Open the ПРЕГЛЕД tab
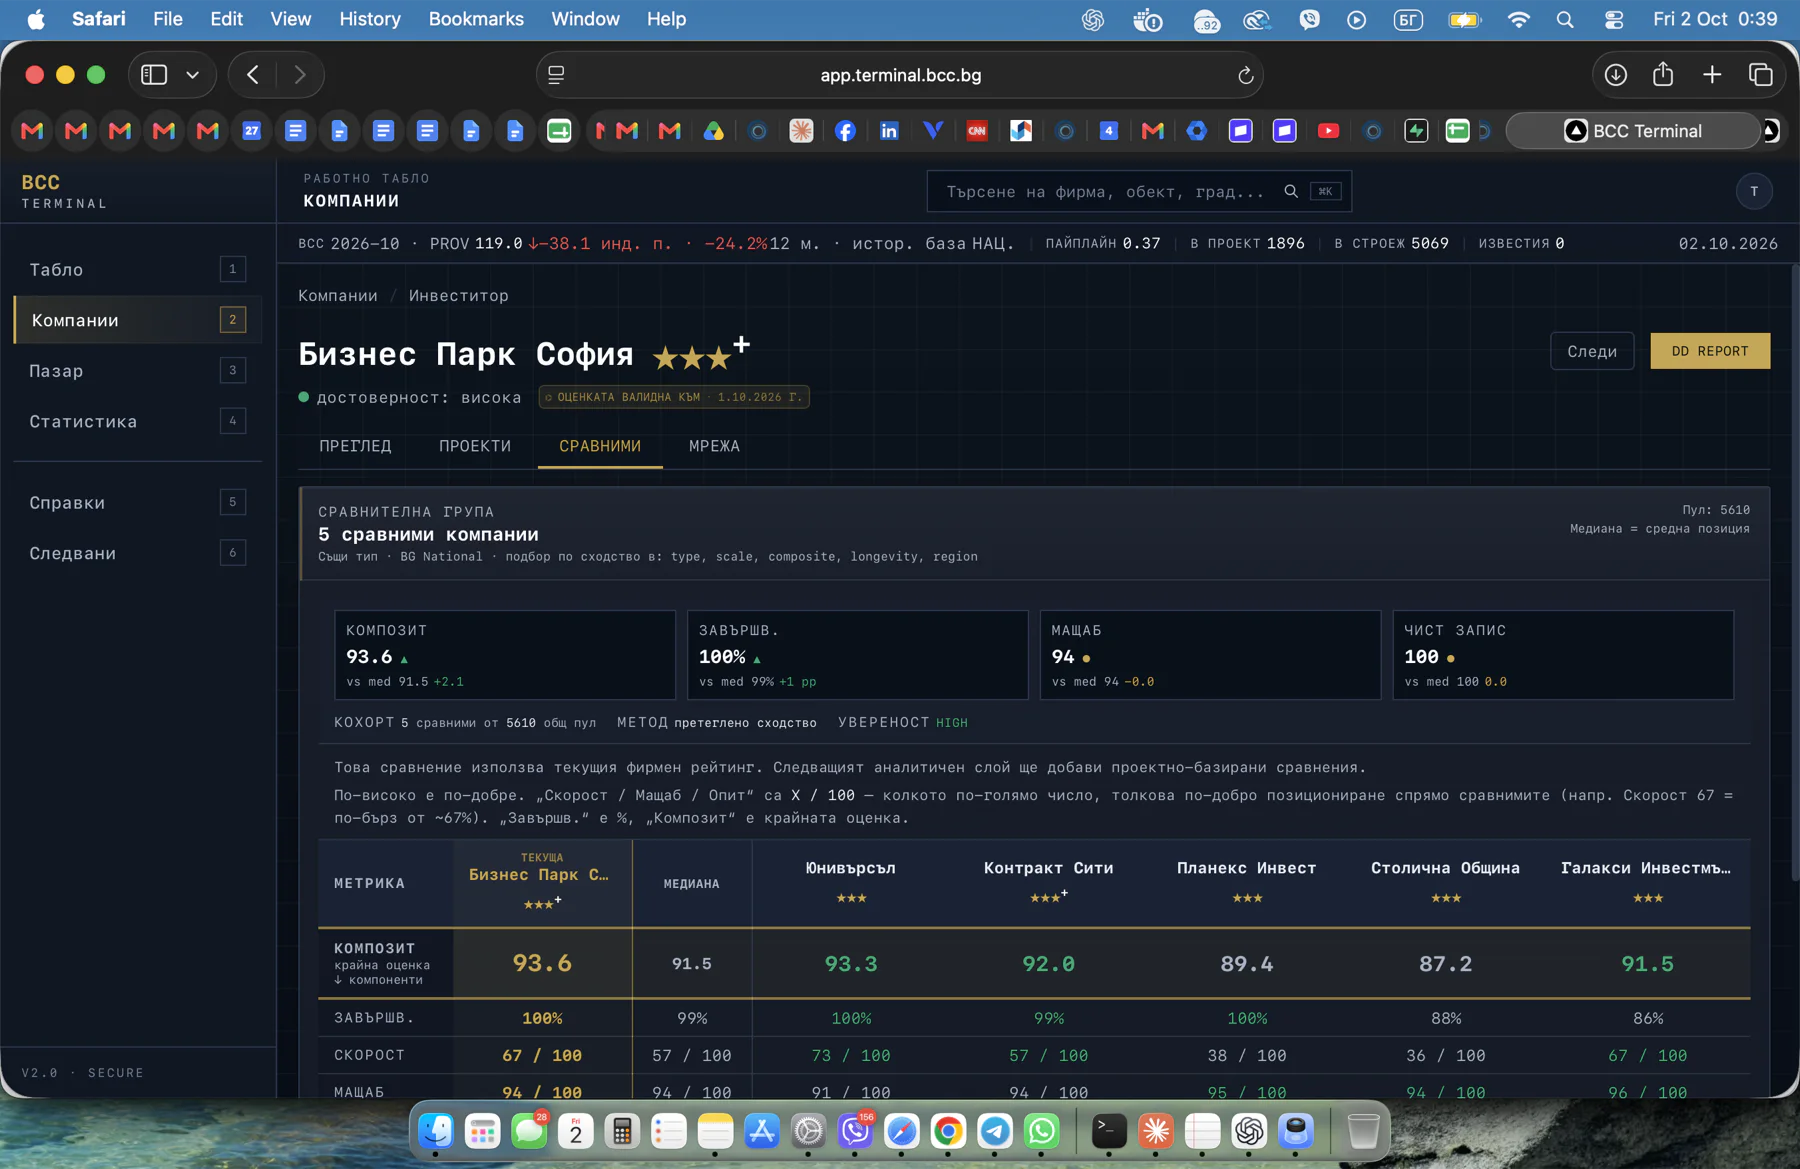The height and width of the screenshot is (1169, 1800). (355, 446)
